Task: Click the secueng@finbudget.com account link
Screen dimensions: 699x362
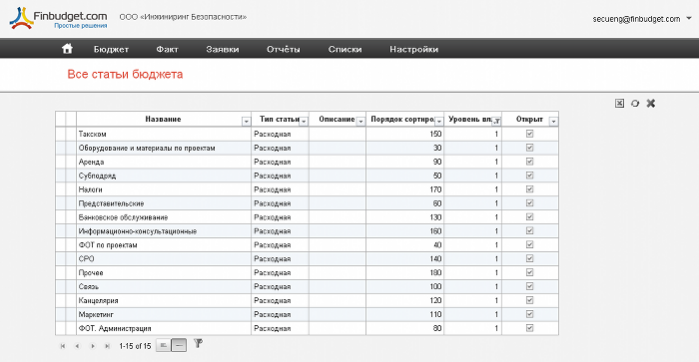Action: pyautogui.click(x=636, y=19)
